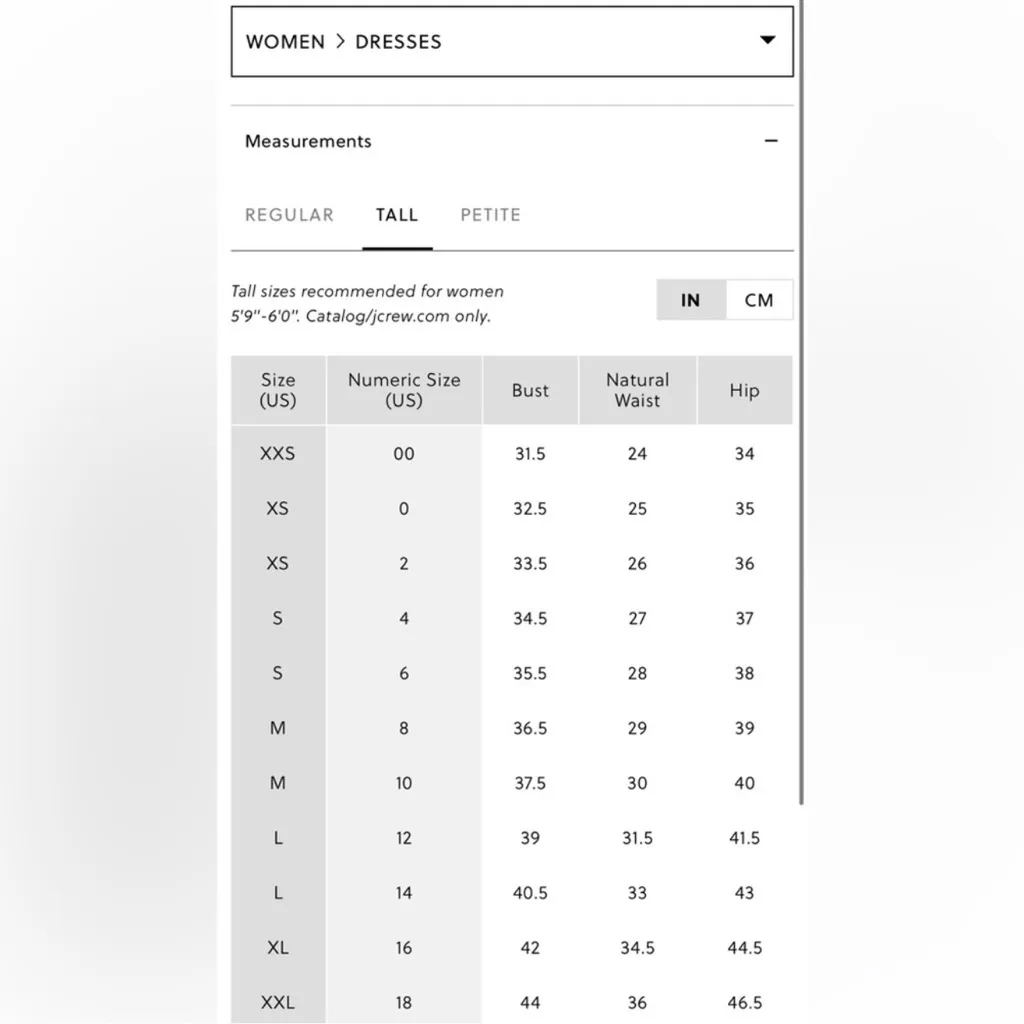Collapse Measurements using the minus icon
Image resolution: width=1024 pixels, height=1024 pixels.
771,141
